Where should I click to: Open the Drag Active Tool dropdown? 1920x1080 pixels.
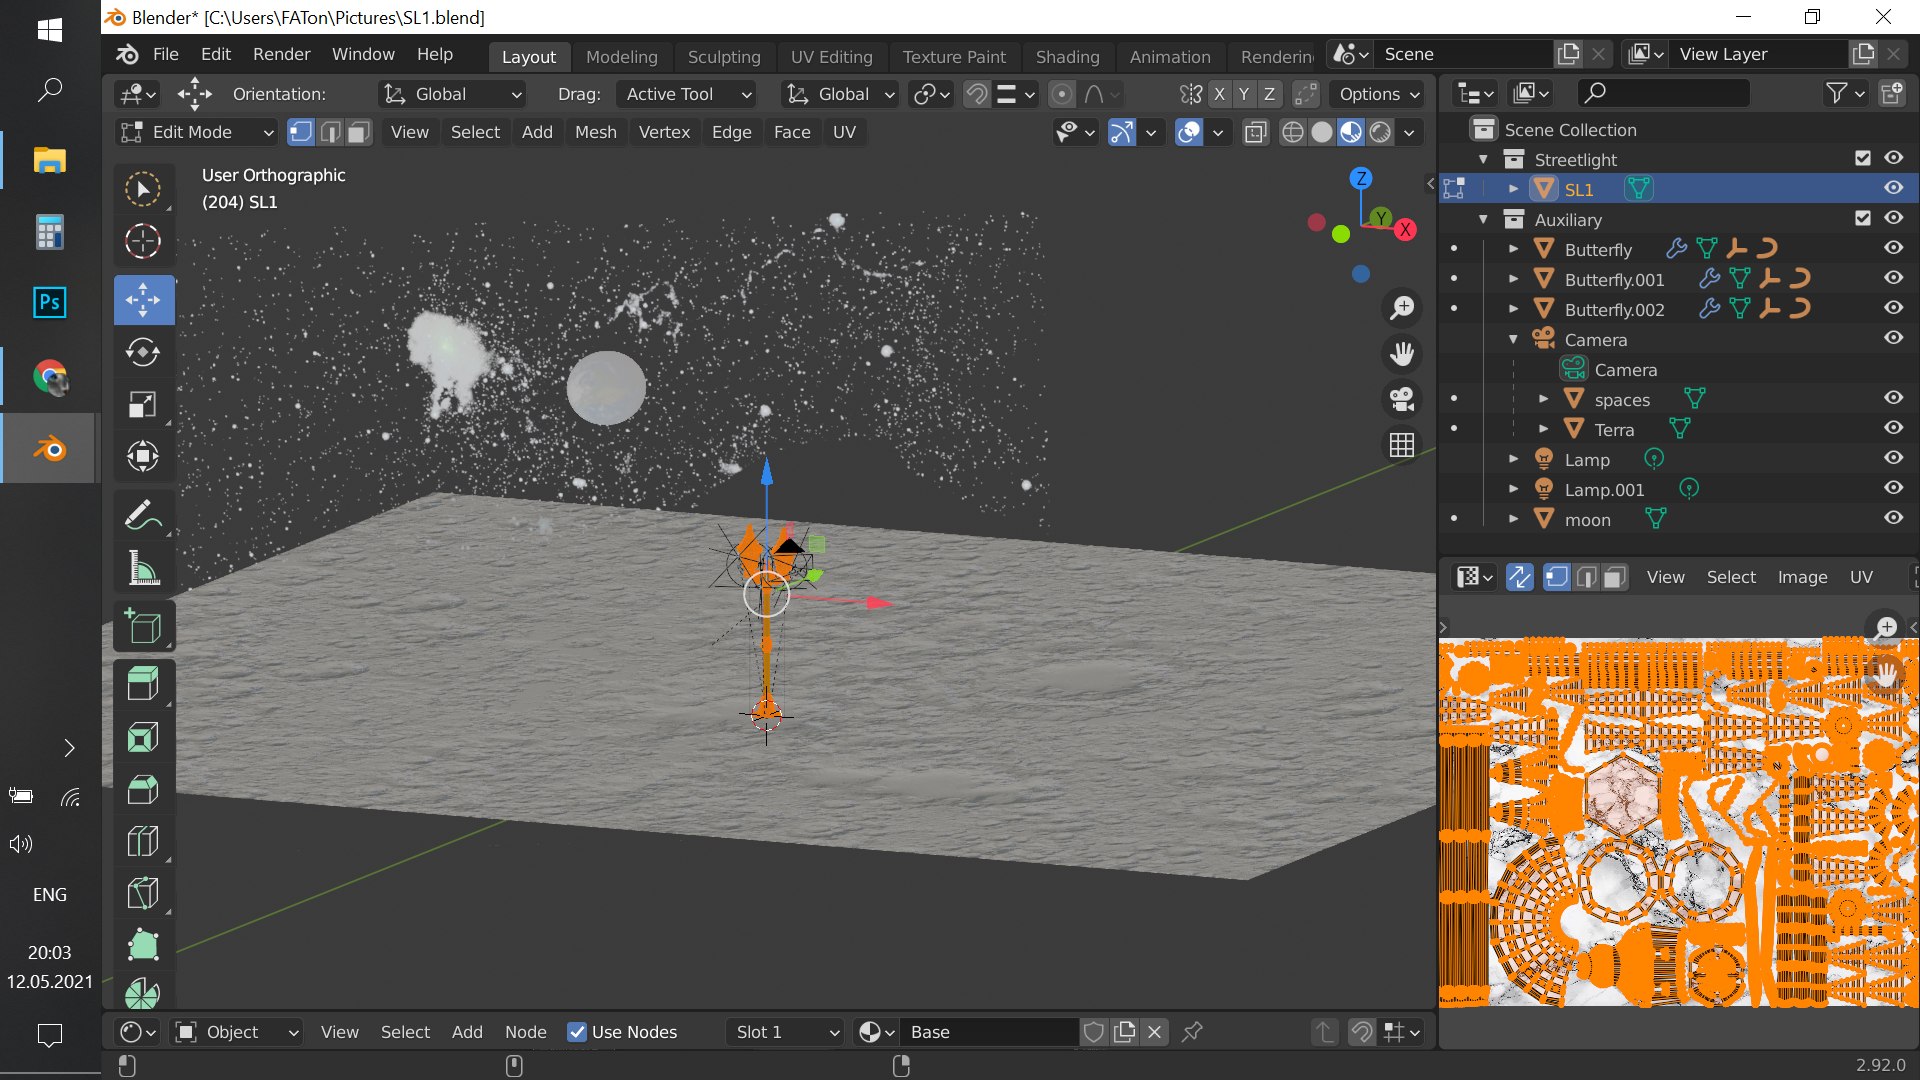pyautogui.click(x=686, y=94)
